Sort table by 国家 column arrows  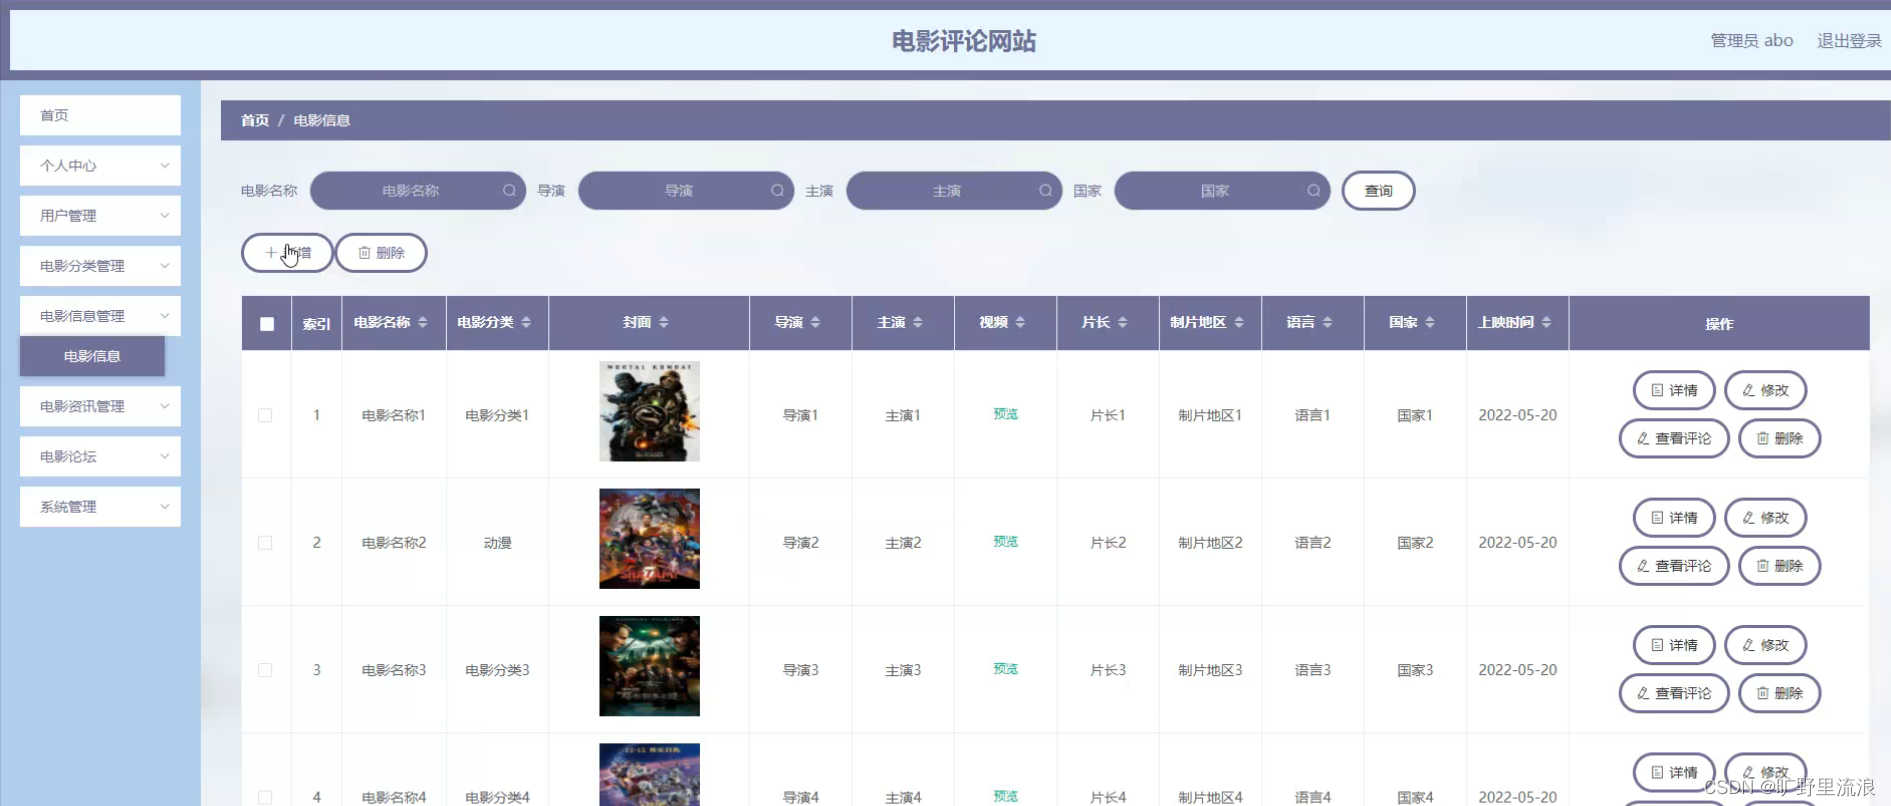pyautogui.click(x=1430, y=322)
